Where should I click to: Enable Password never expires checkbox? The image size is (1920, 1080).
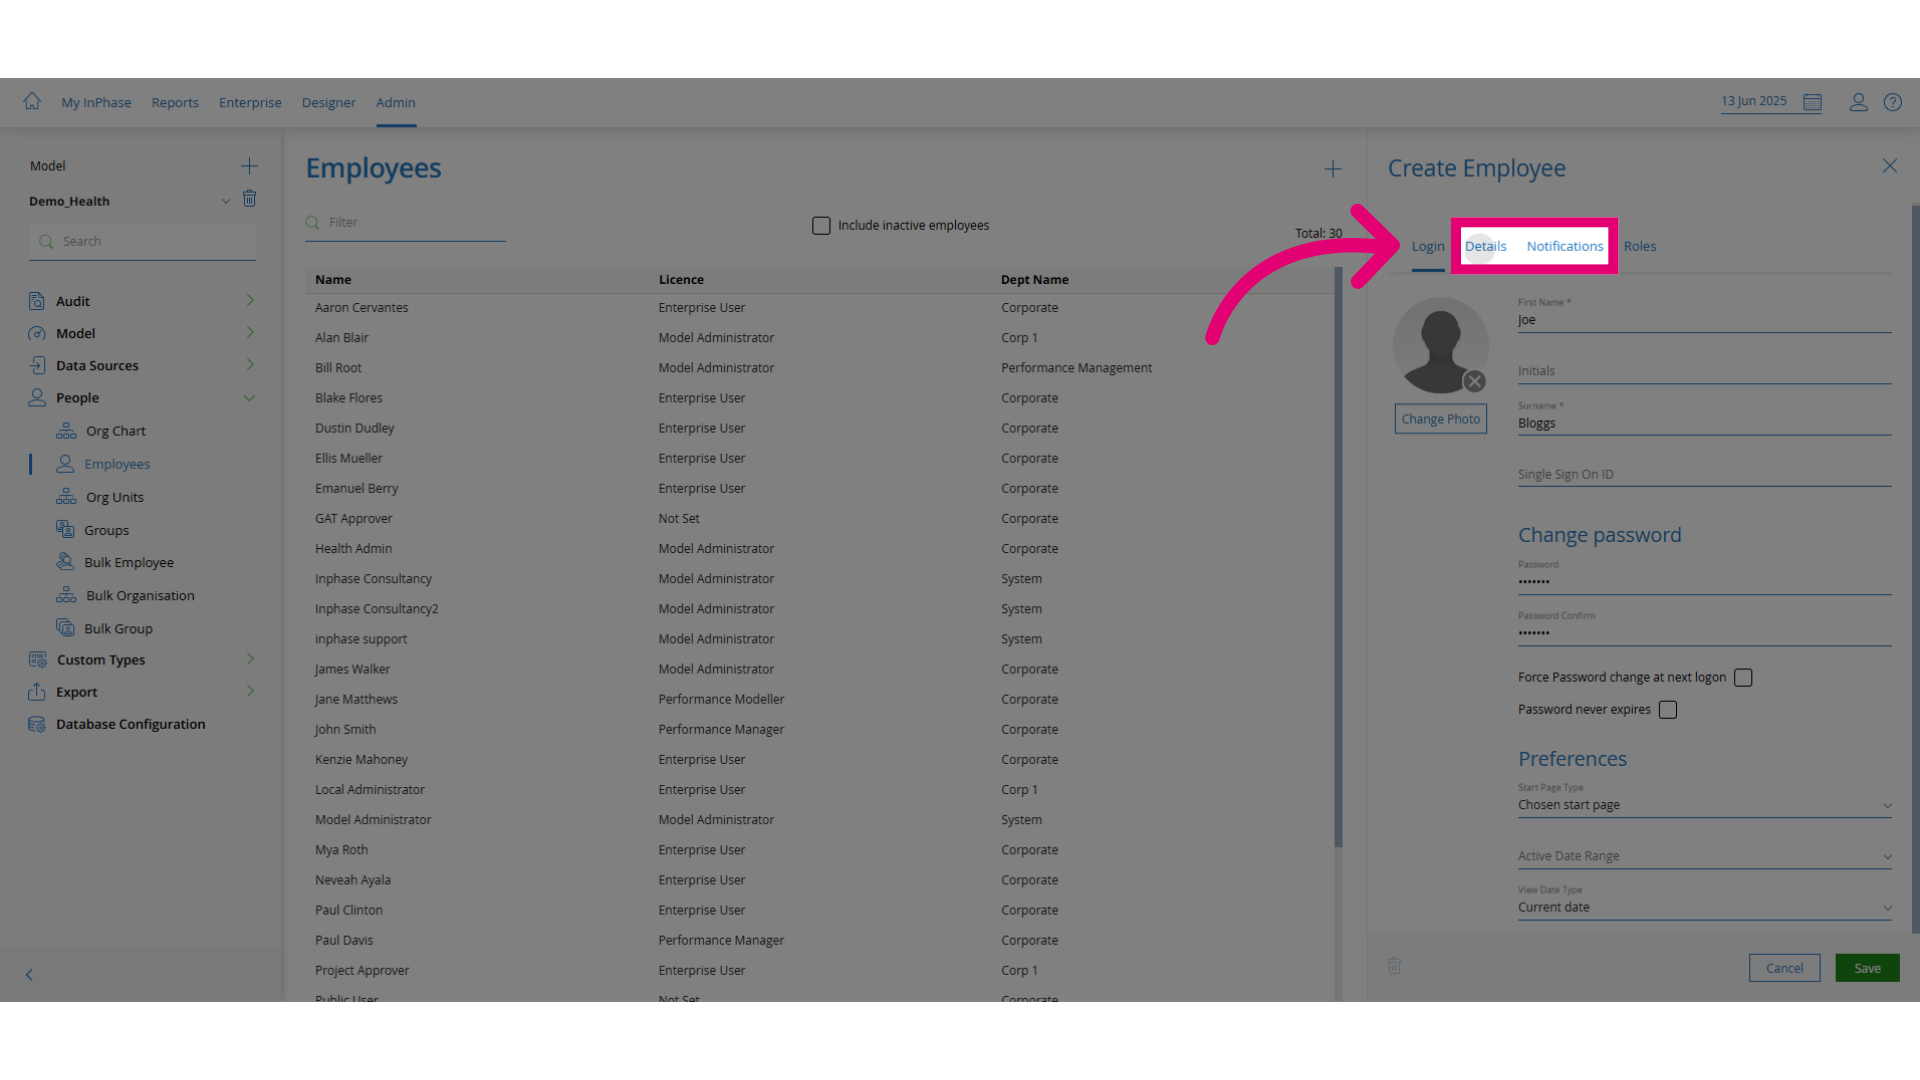pyautogui.click(x=1667, y=710)
